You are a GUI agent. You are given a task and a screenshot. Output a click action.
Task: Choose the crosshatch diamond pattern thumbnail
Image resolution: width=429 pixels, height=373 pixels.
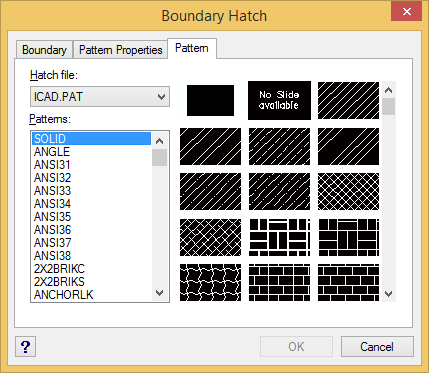coord(348,191)
